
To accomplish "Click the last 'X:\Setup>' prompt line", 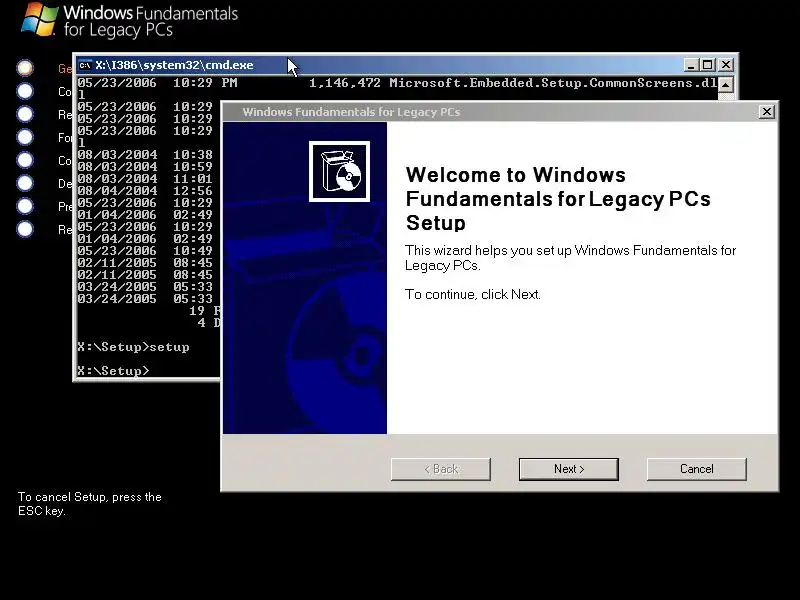I will click(113, 370).
